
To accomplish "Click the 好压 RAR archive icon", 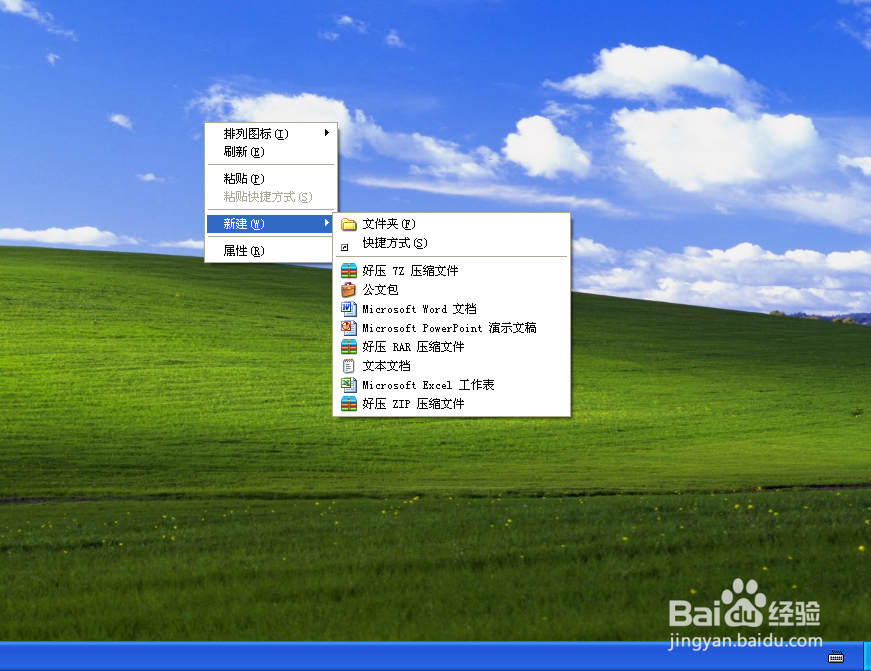I will [x=349, y=347].
